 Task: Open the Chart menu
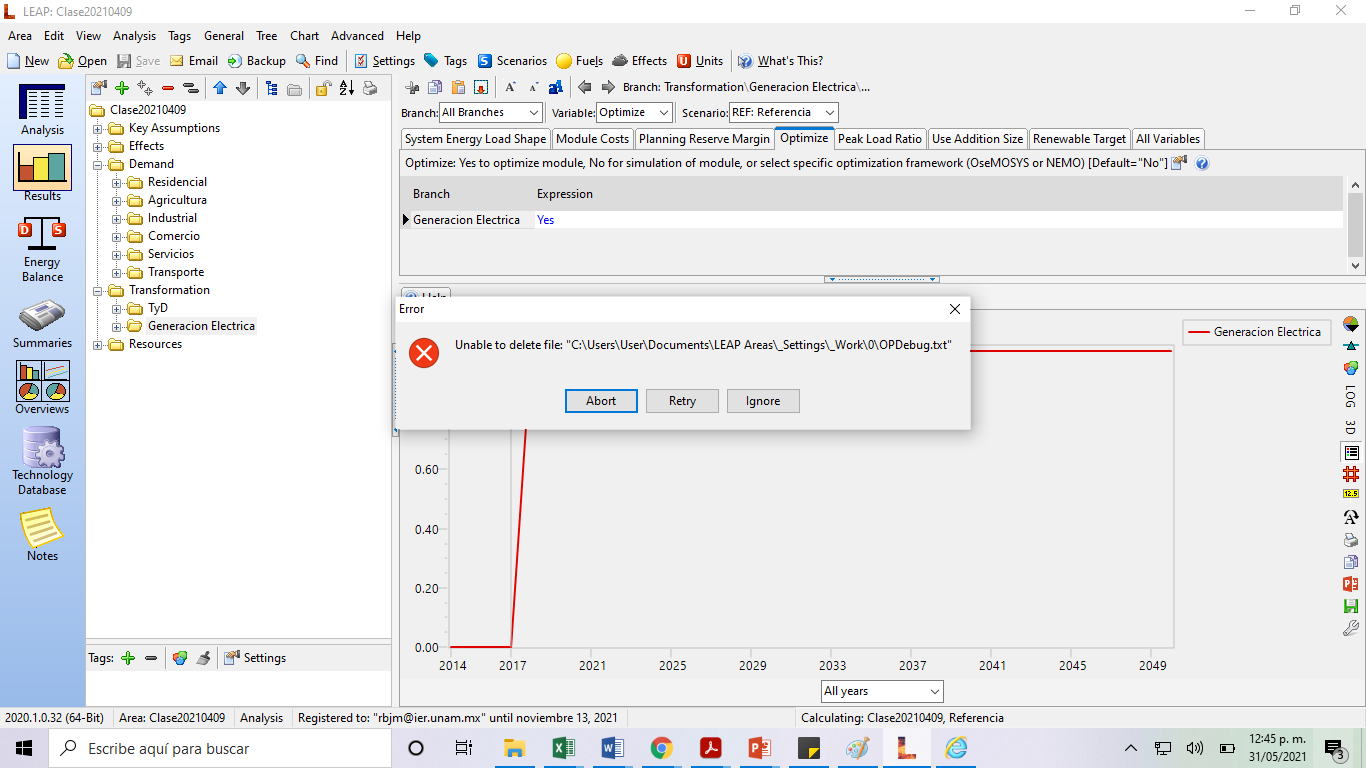tap(305, 35)
